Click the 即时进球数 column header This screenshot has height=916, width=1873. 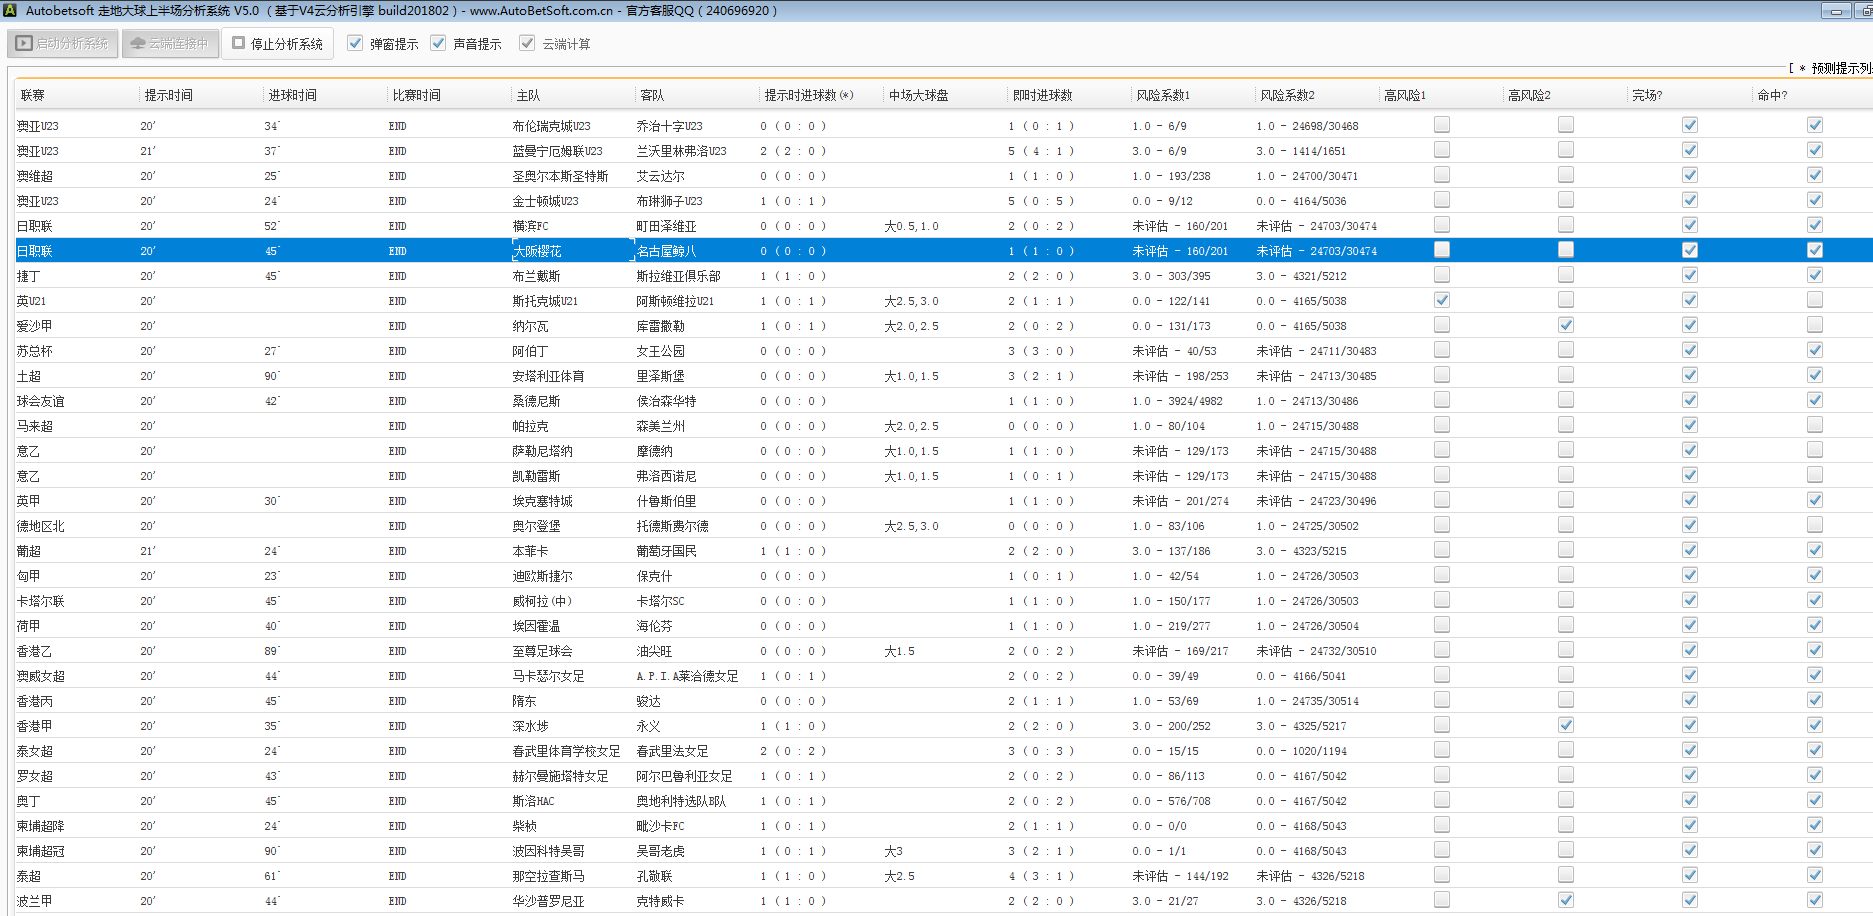pyautogui.click(x=1042, y=95)
